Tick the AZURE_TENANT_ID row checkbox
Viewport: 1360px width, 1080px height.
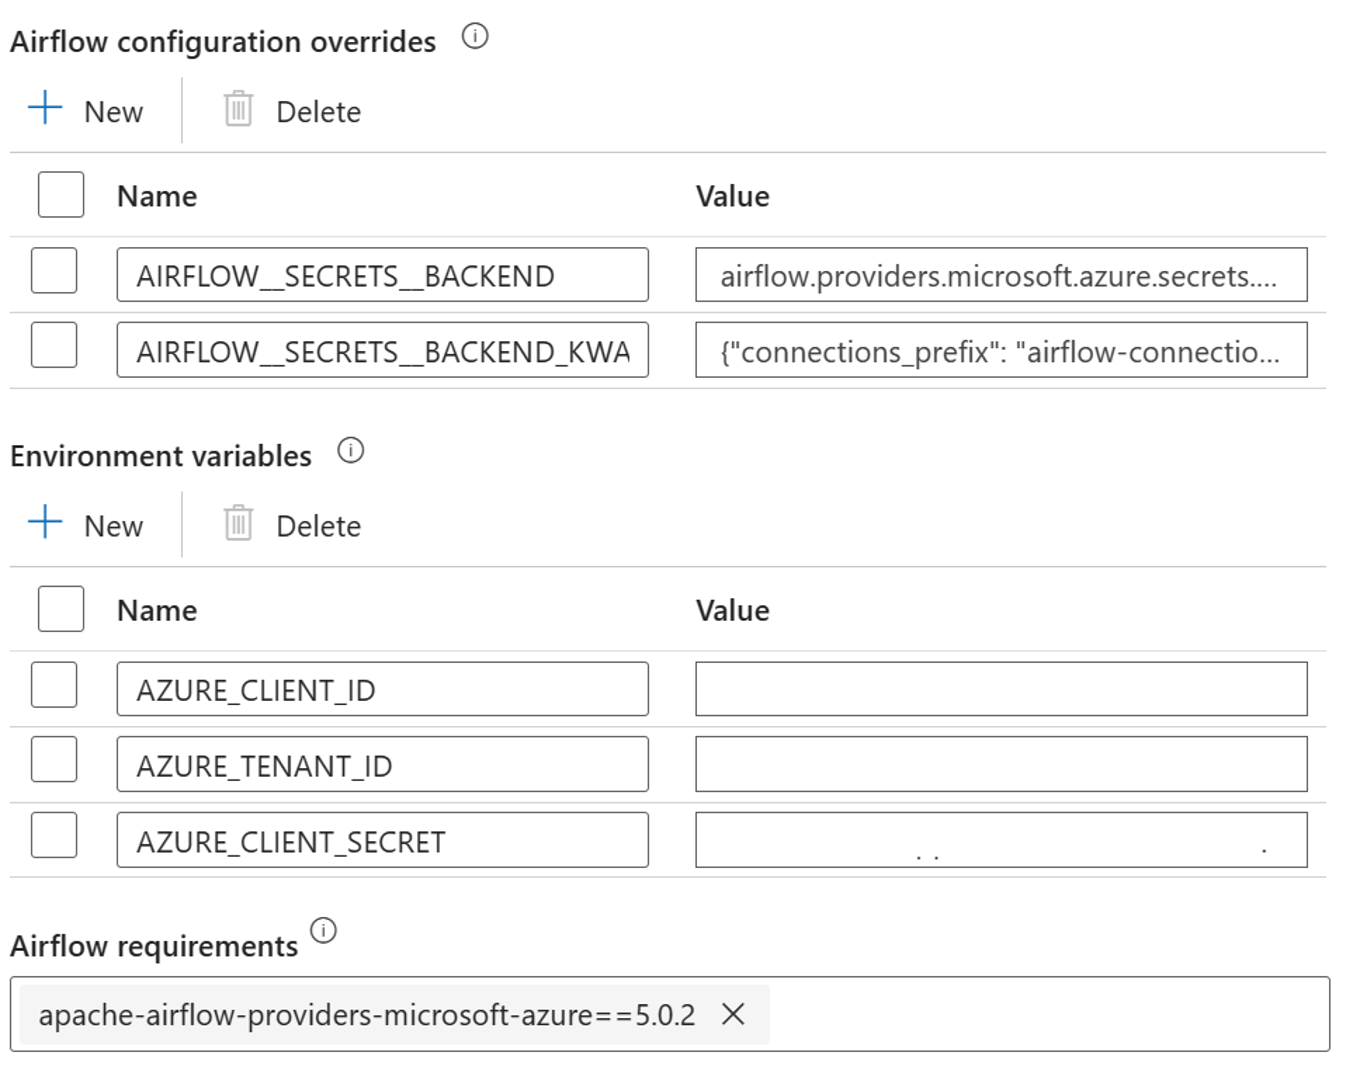coord(54,759)
